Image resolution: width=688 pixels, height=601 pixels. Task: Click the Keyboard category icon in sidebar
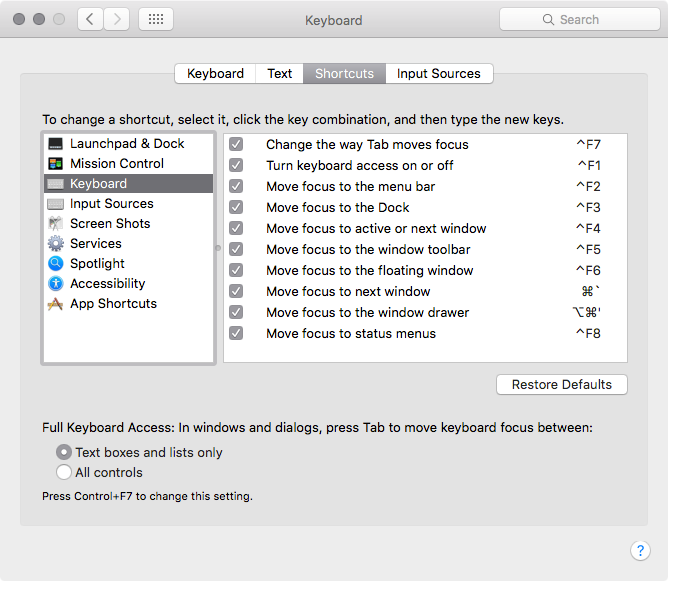pyautogui.click(x=55, y=184)
